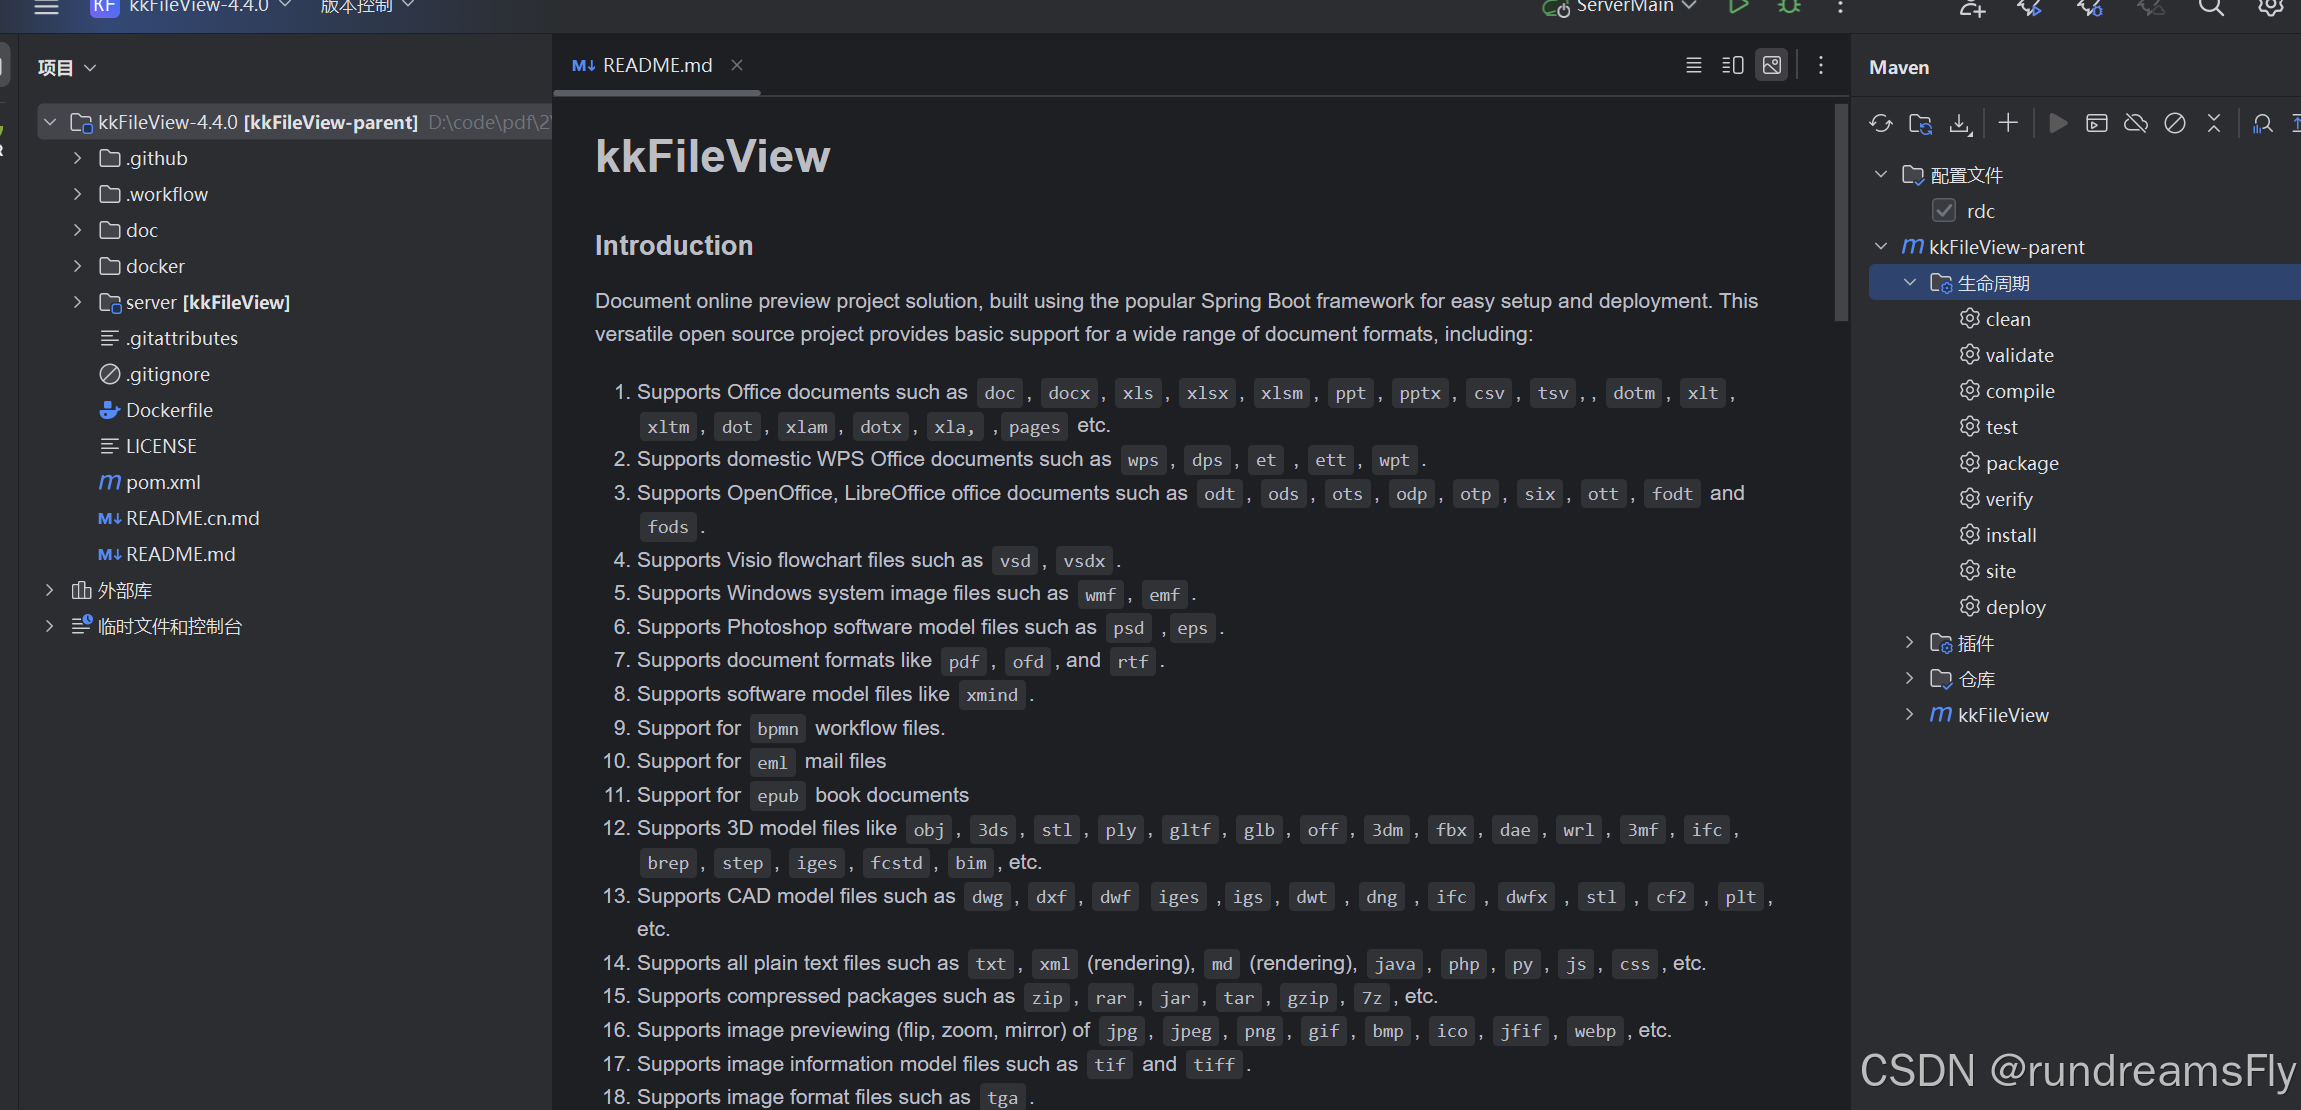Reload all Maven projects

[1881, 123]
